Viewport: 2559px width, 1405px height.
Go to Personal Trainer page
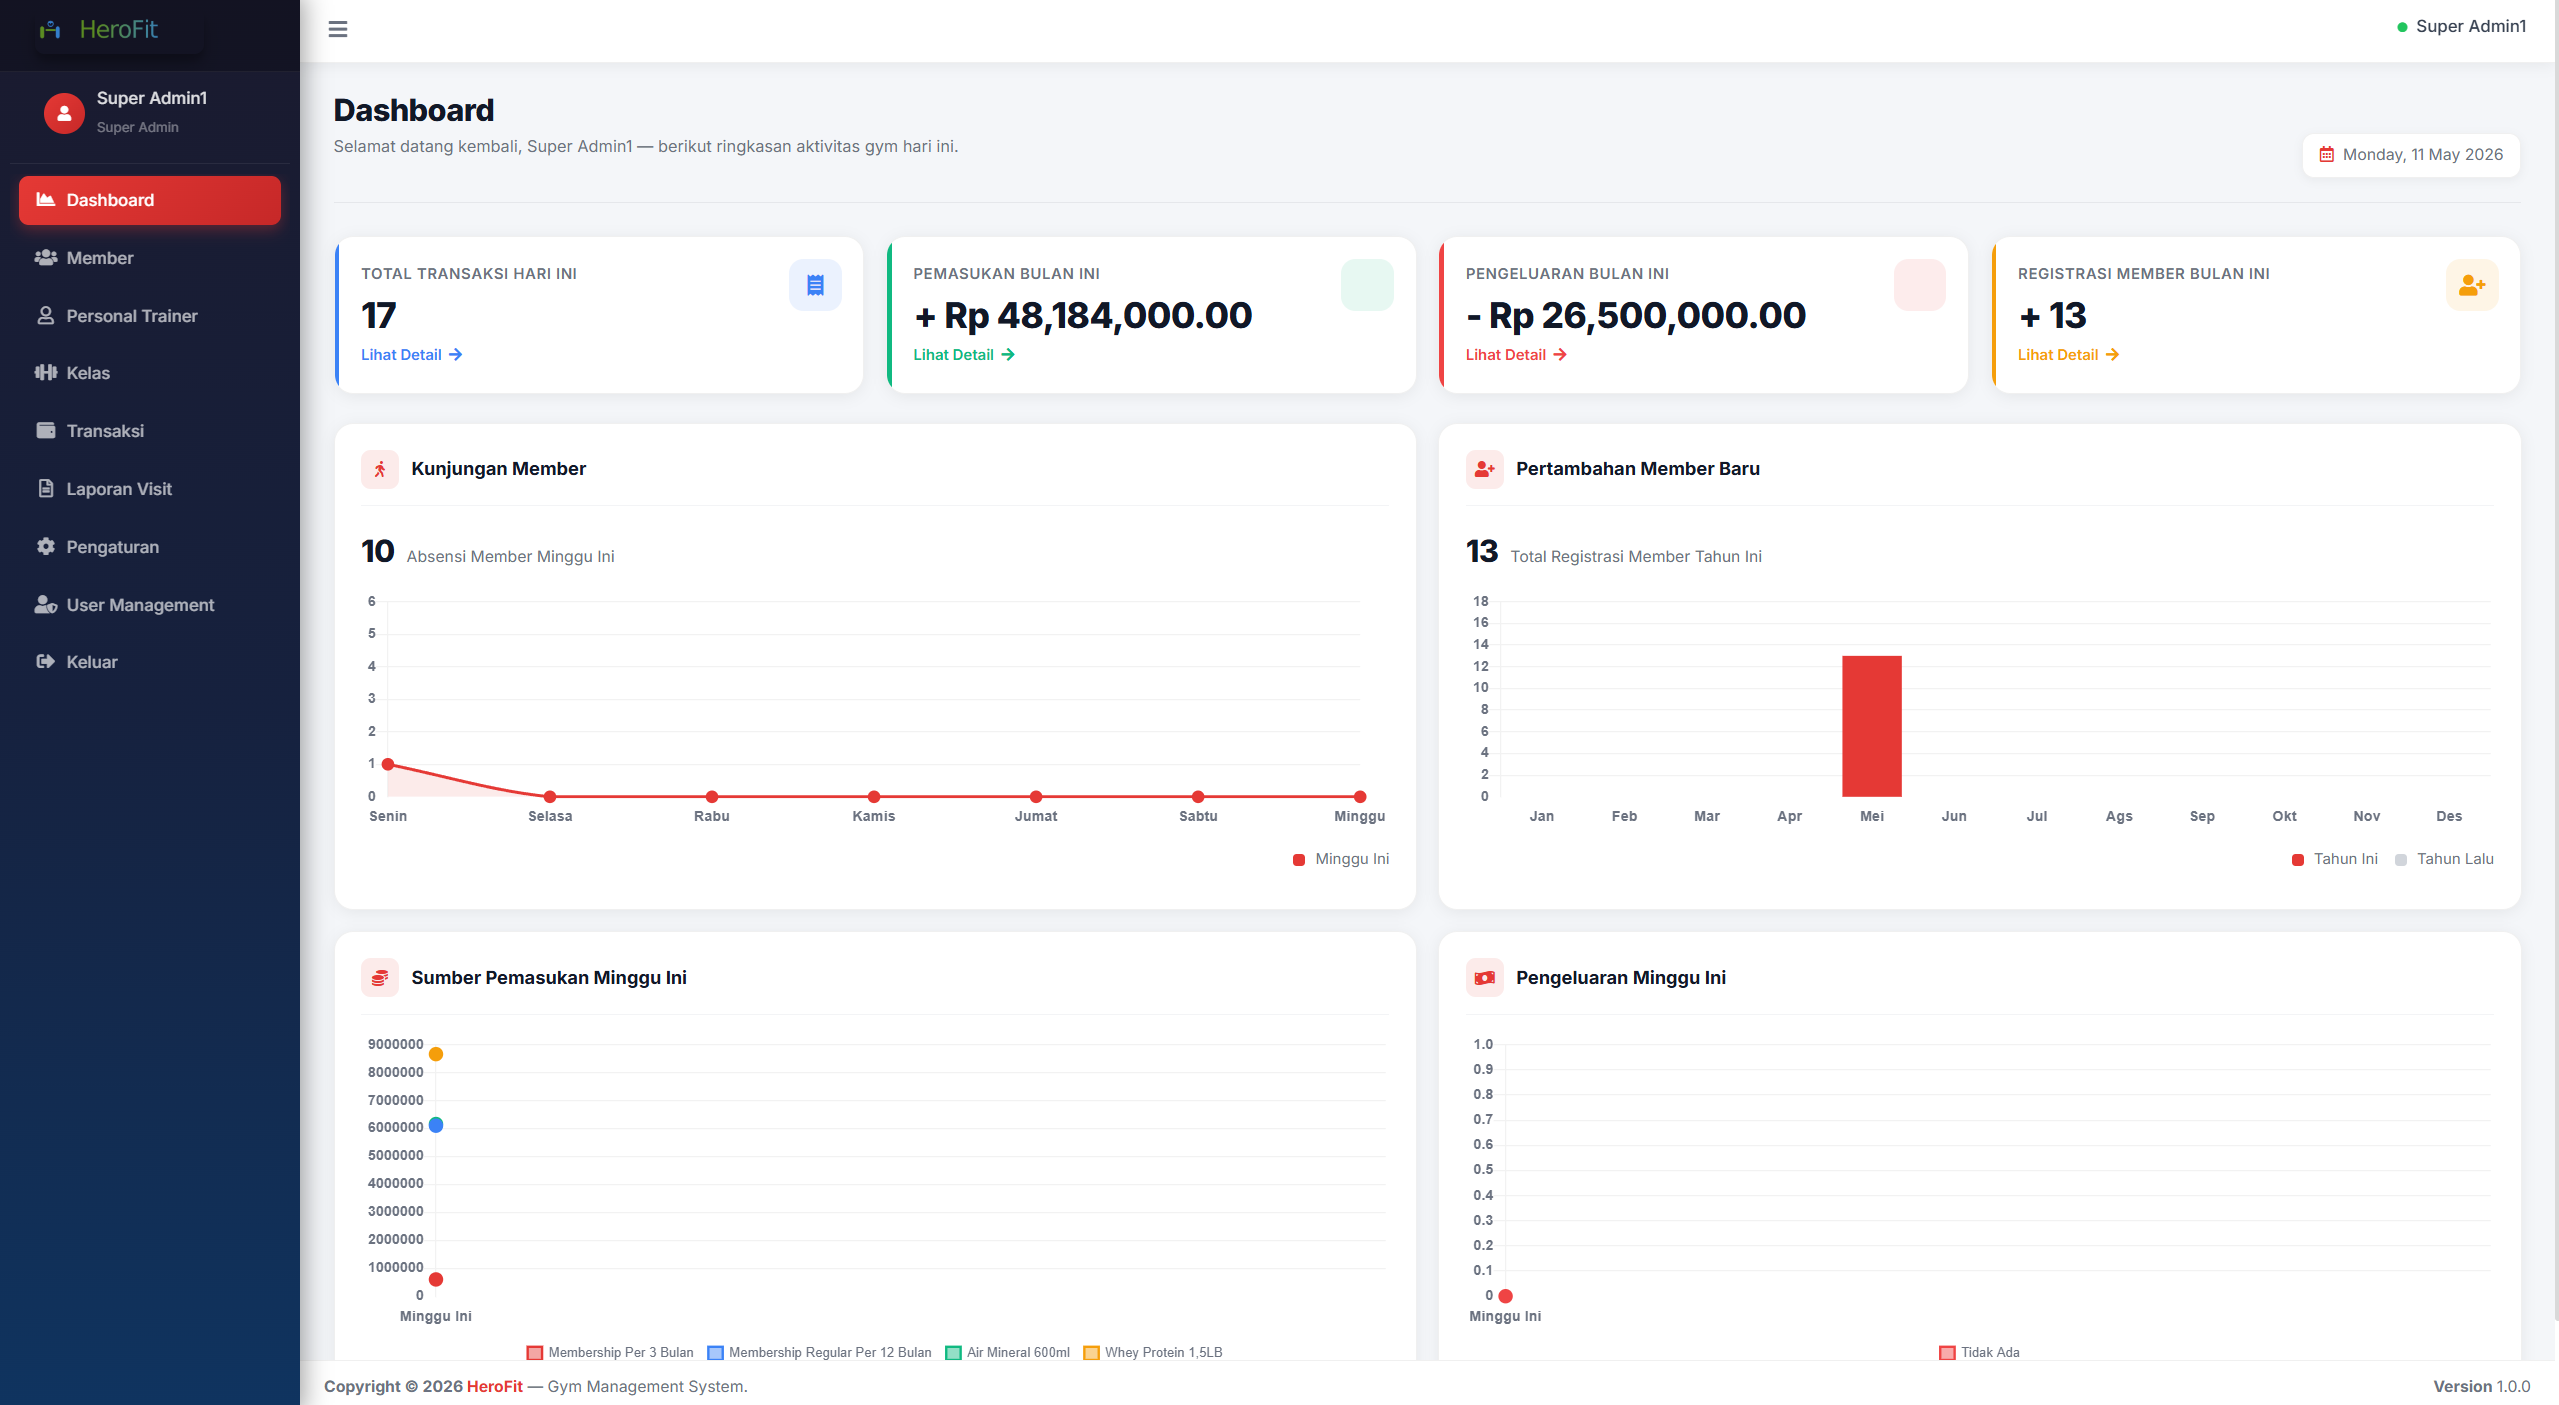click(x=150, y=316)
